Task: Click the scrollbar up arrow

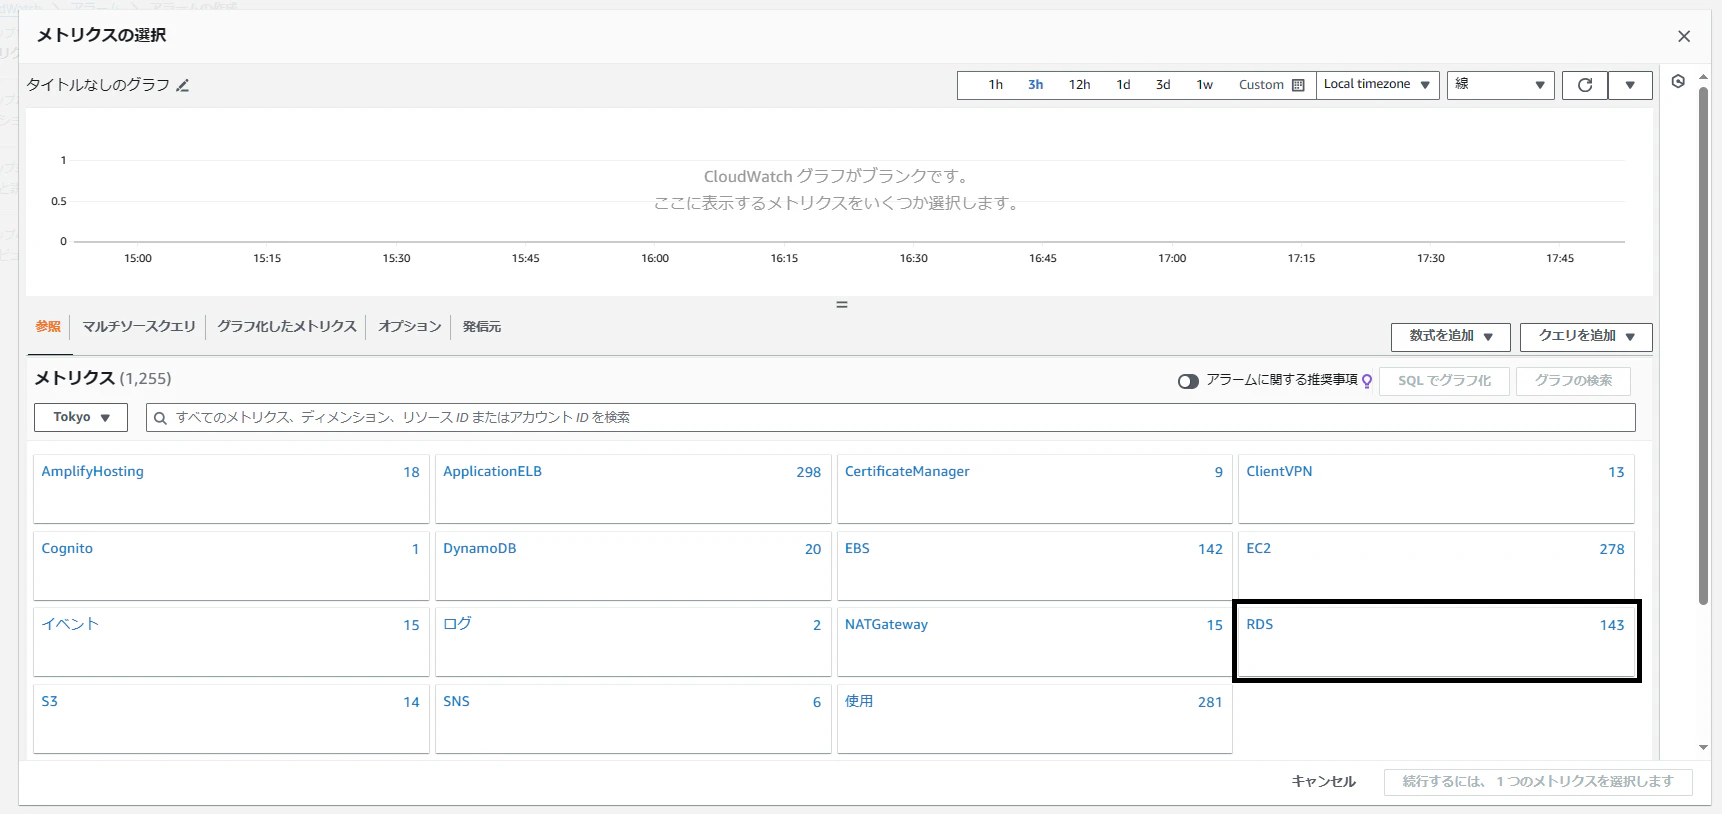Action: (1703, 77)
